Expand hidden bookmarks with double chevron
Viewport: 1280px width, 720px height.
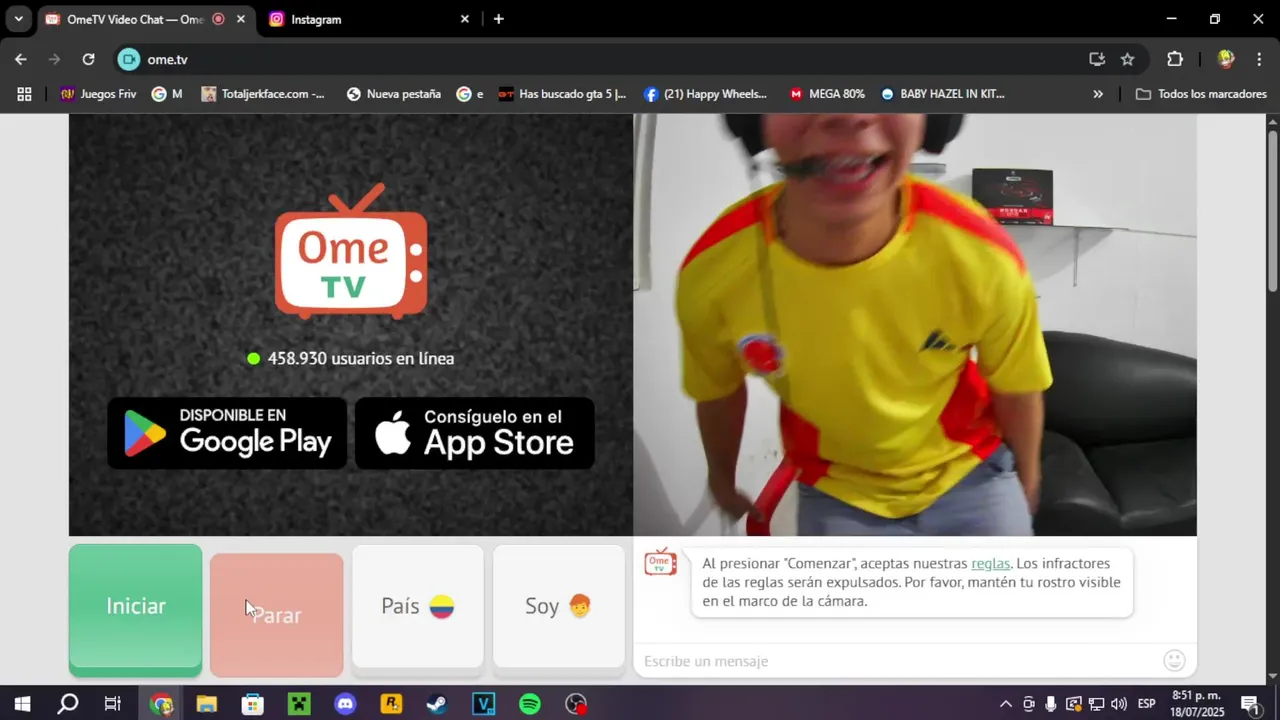(1098, 94)
